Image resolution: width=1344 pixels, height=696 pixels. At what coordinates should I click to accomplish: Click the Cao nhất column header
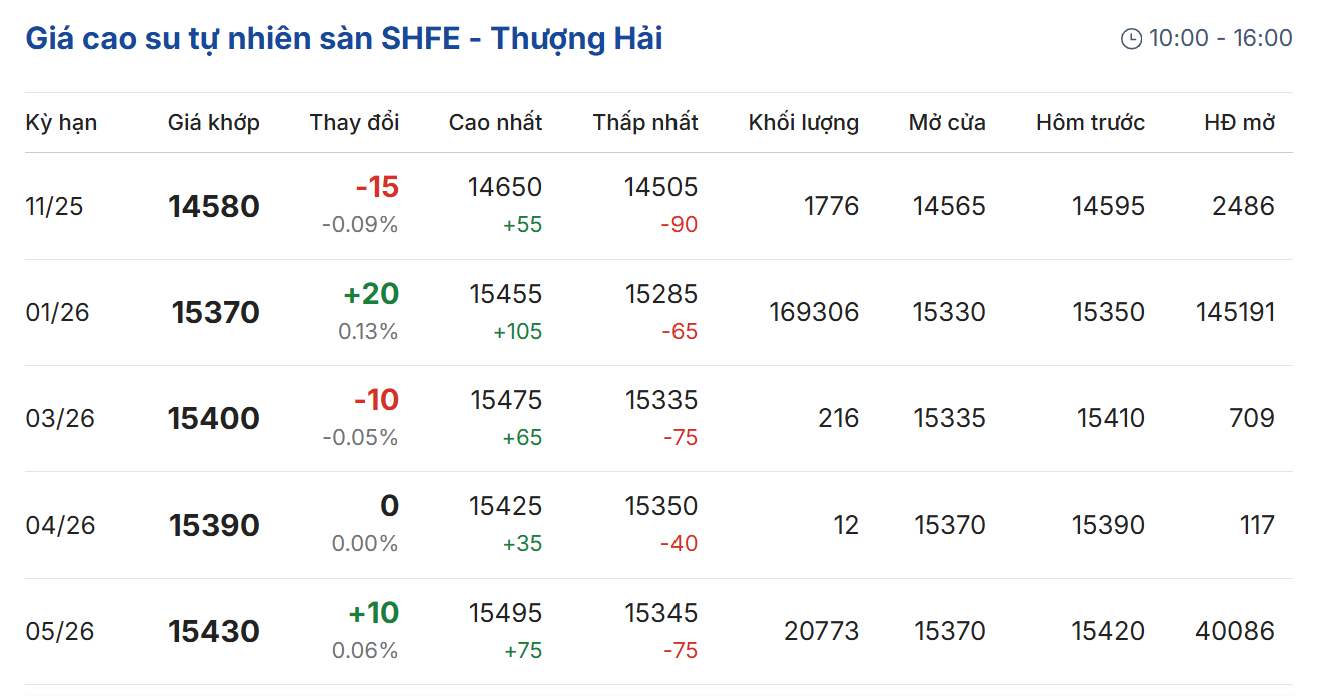coord(495,122)
